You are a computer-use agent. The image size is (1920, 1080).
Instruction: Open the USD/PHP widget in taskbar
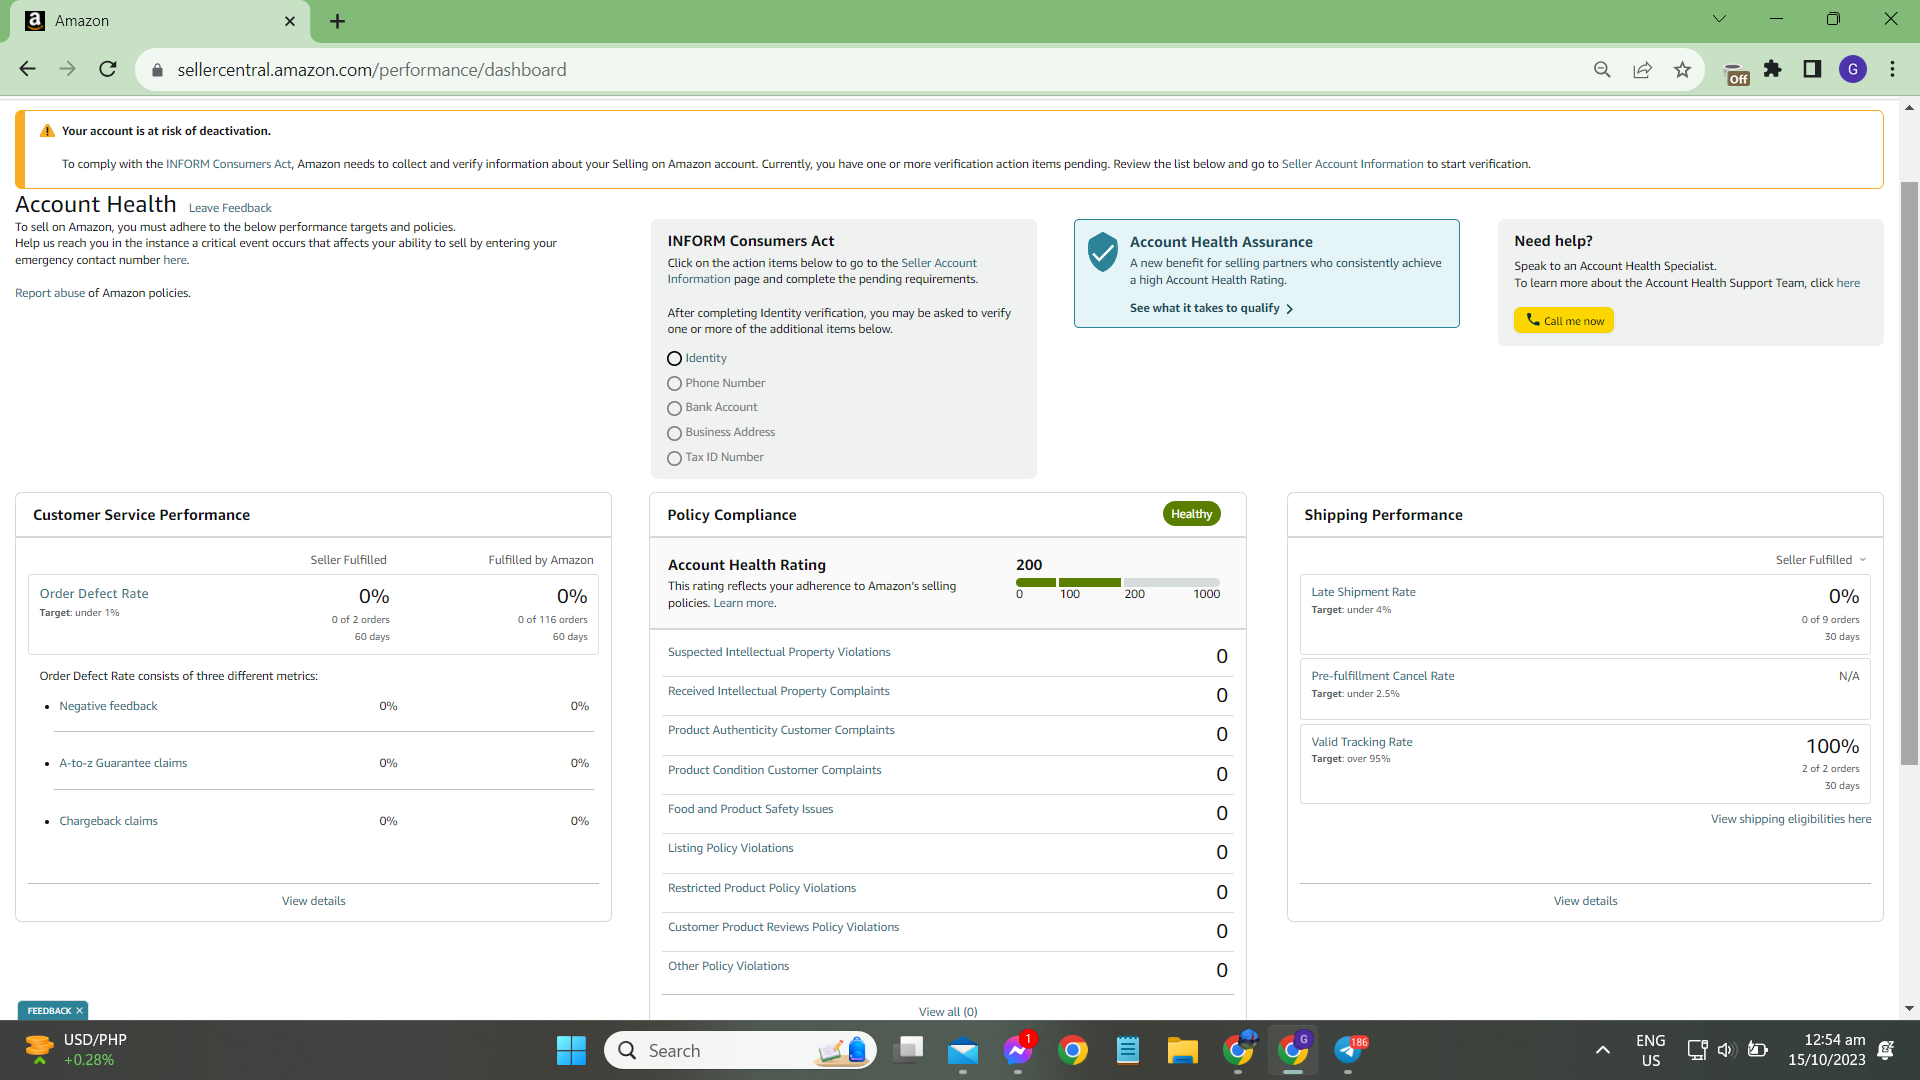(x=77, y=1050)
